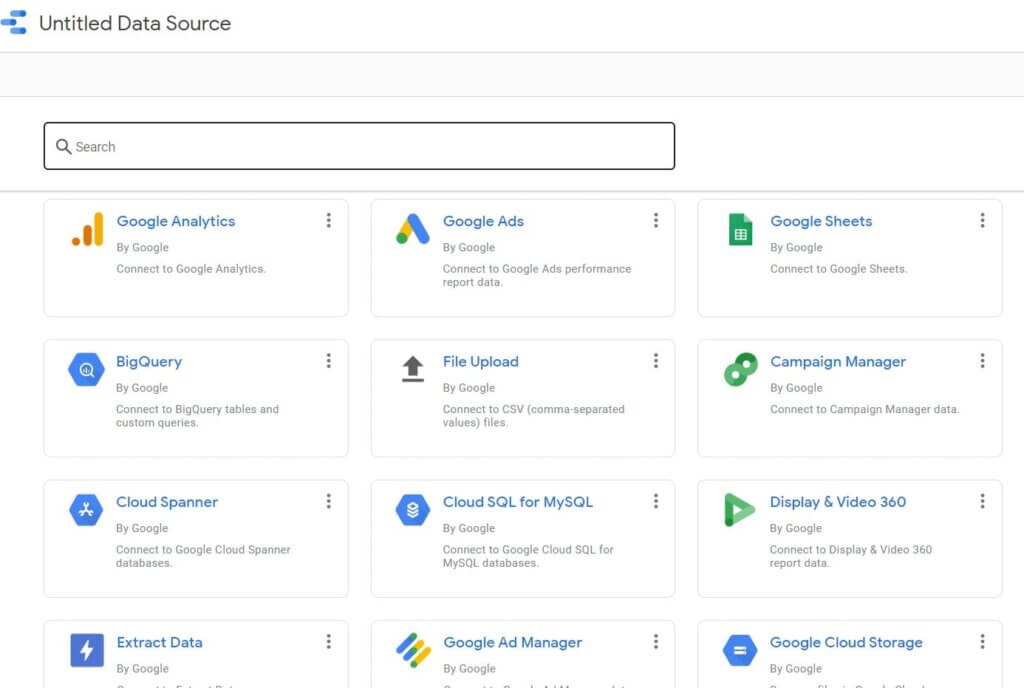Open more options for Cloud Spanner card
Image resolution: width=1024 pixels, height=688 pixels.
328,501
